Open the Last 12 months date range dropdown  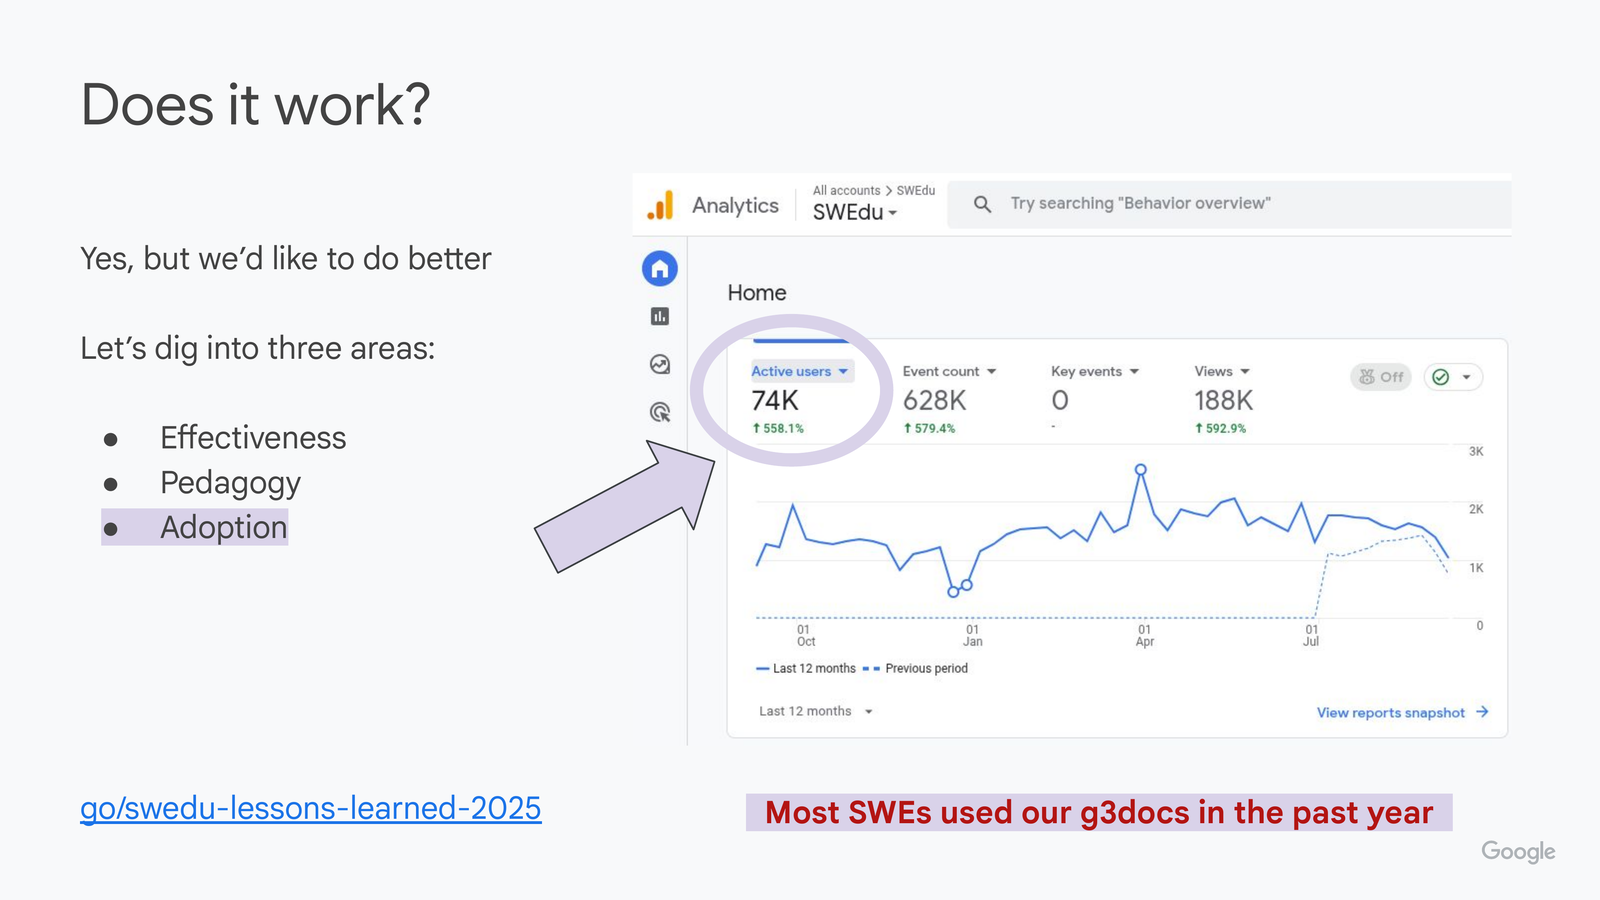click(x=816, y=711)
